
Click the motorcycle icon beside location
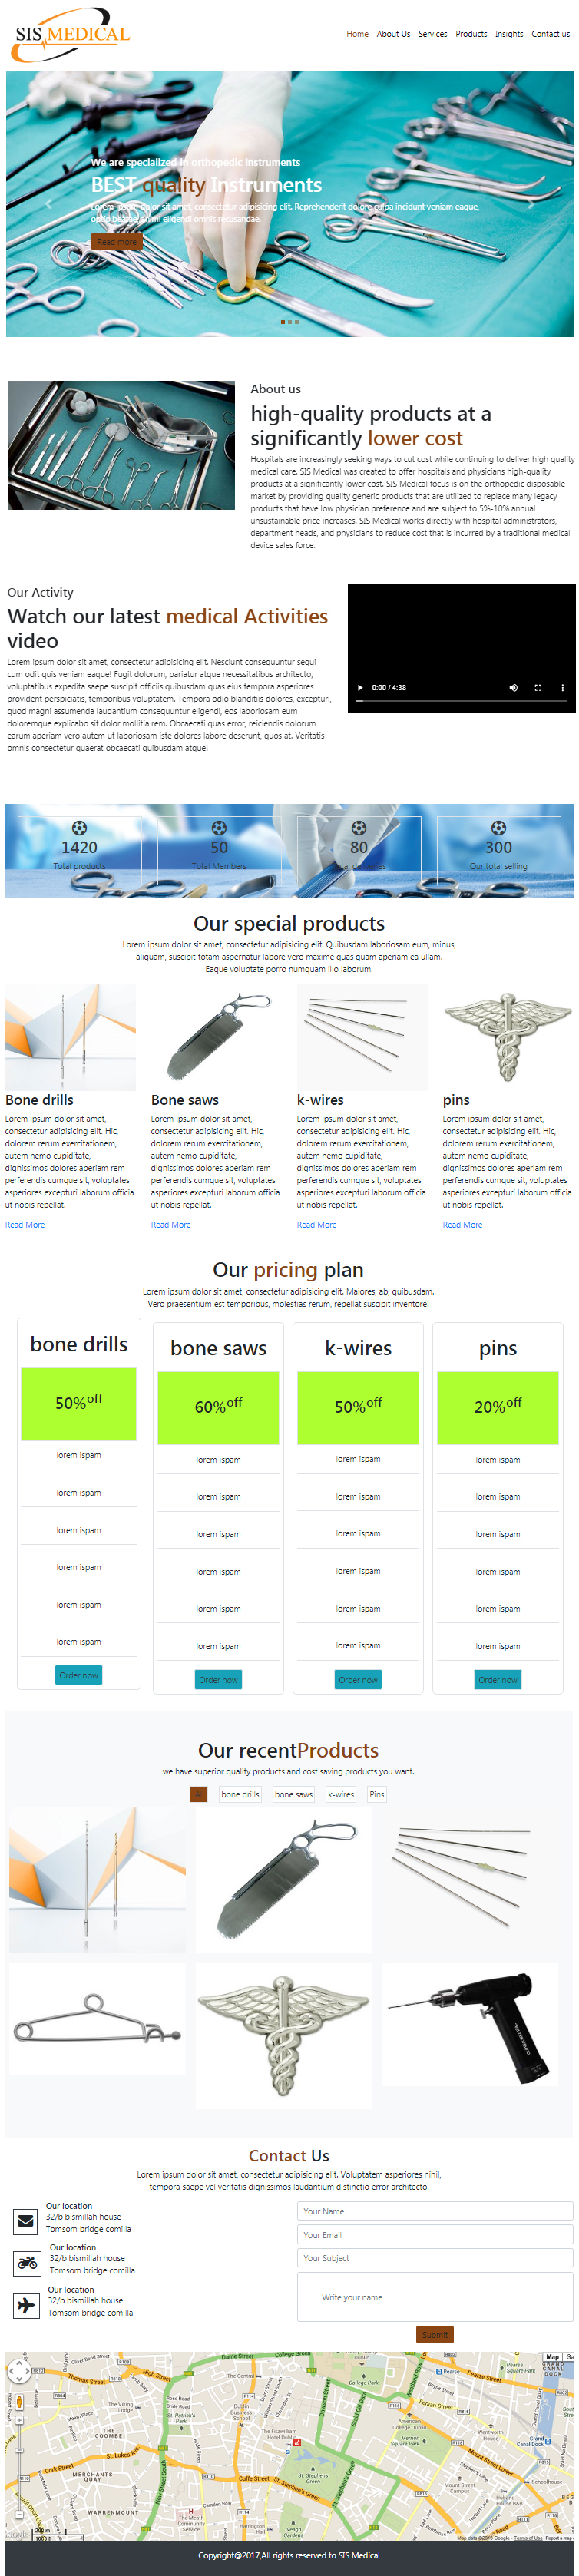coord(28,2264)
